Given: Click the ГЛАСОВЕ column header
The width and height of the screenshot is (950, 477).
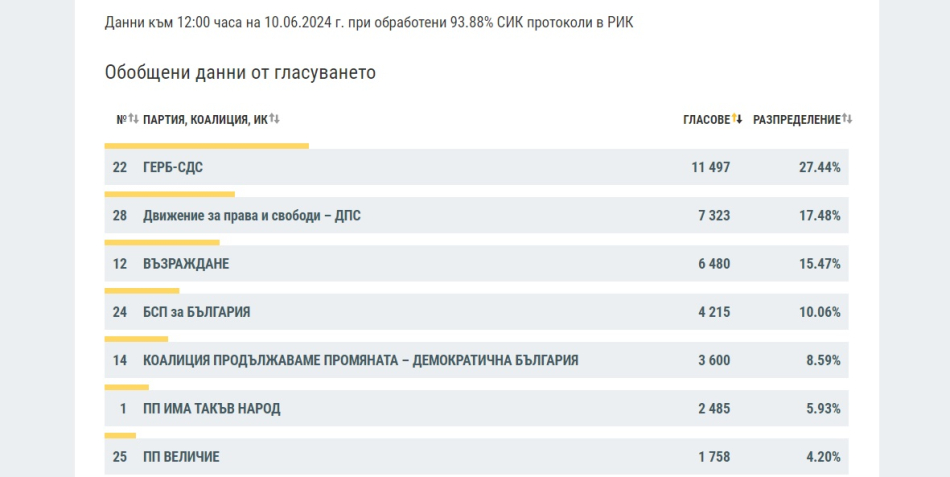Looking at the screenshot, I should 706,120.
